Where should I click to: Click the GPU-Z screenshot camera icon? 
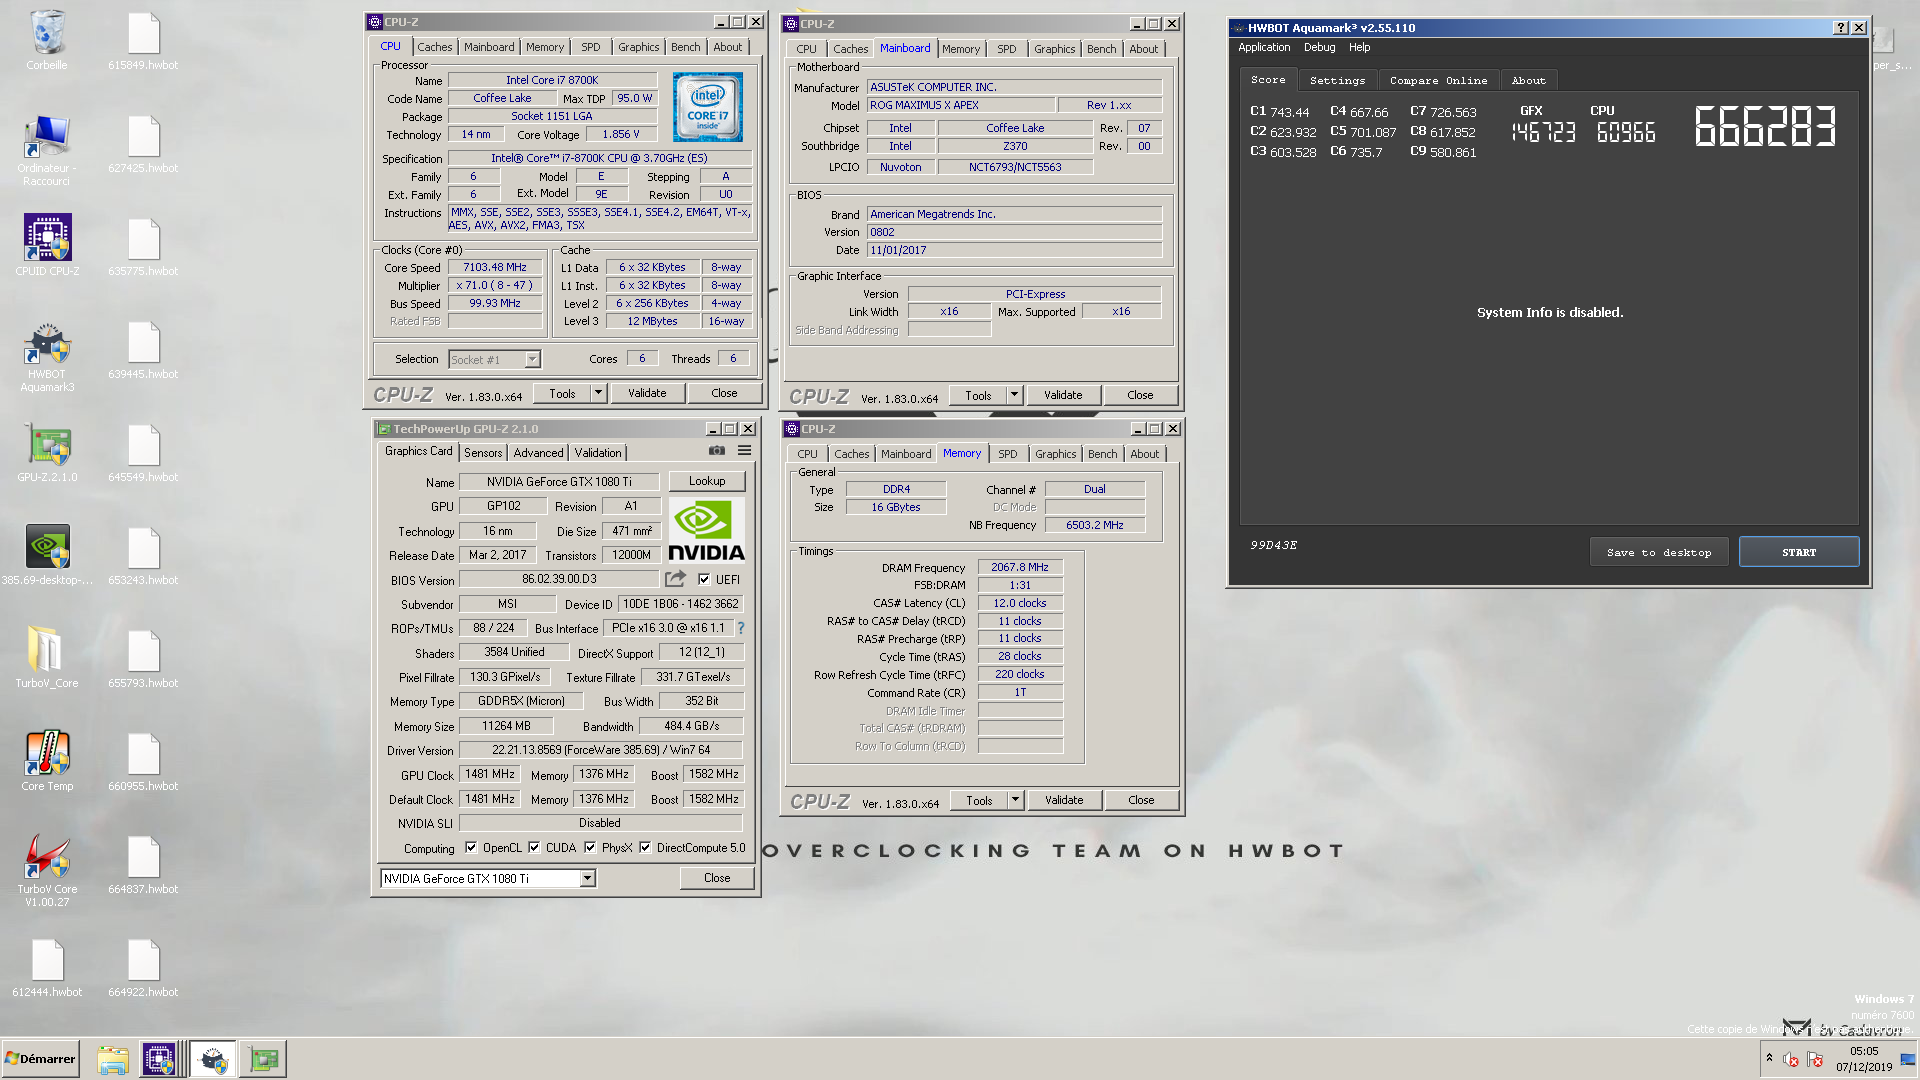pyautogui.click(x=717, y=451)
